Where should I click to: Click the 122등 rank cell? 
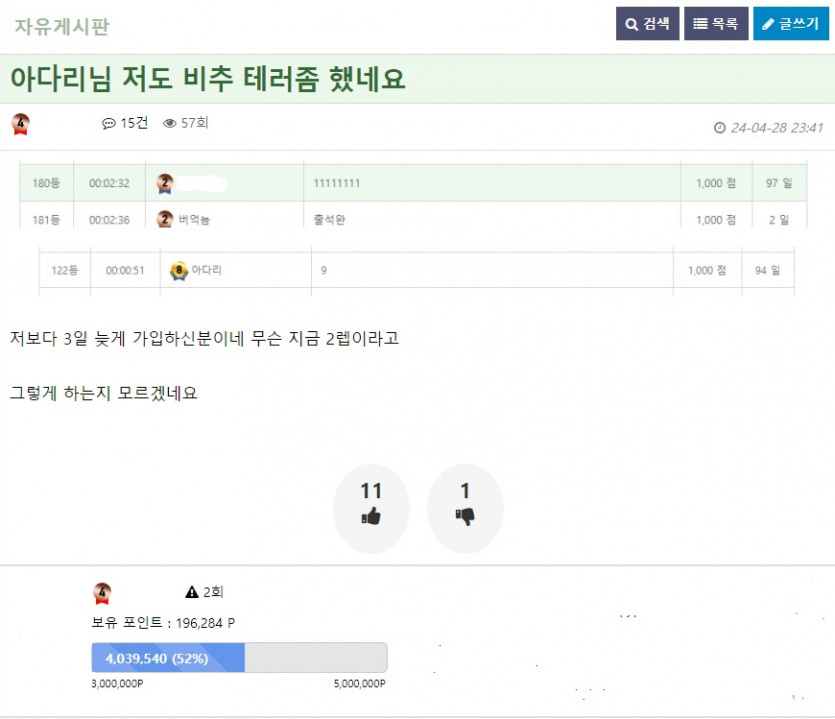coord(64,271)
